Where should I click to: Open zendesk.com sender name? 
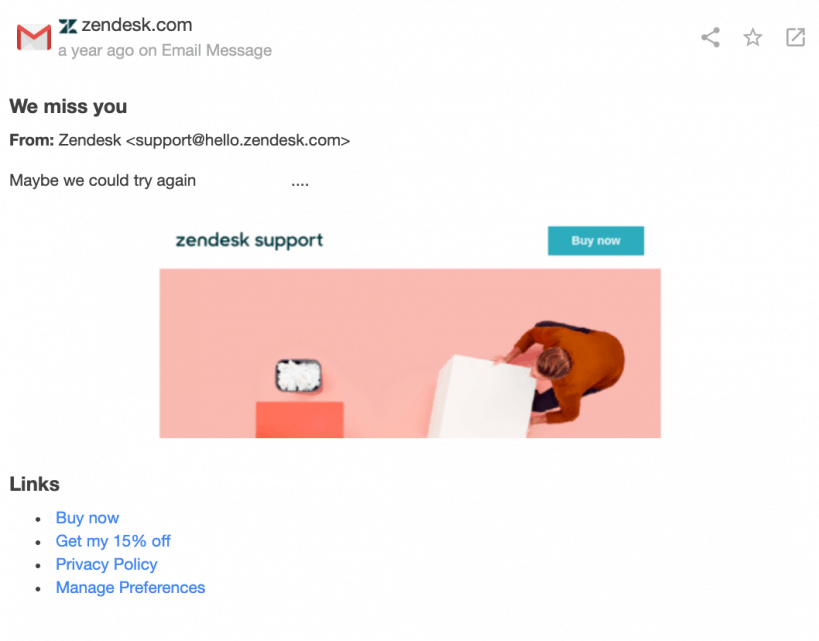(x=137, y=25)
